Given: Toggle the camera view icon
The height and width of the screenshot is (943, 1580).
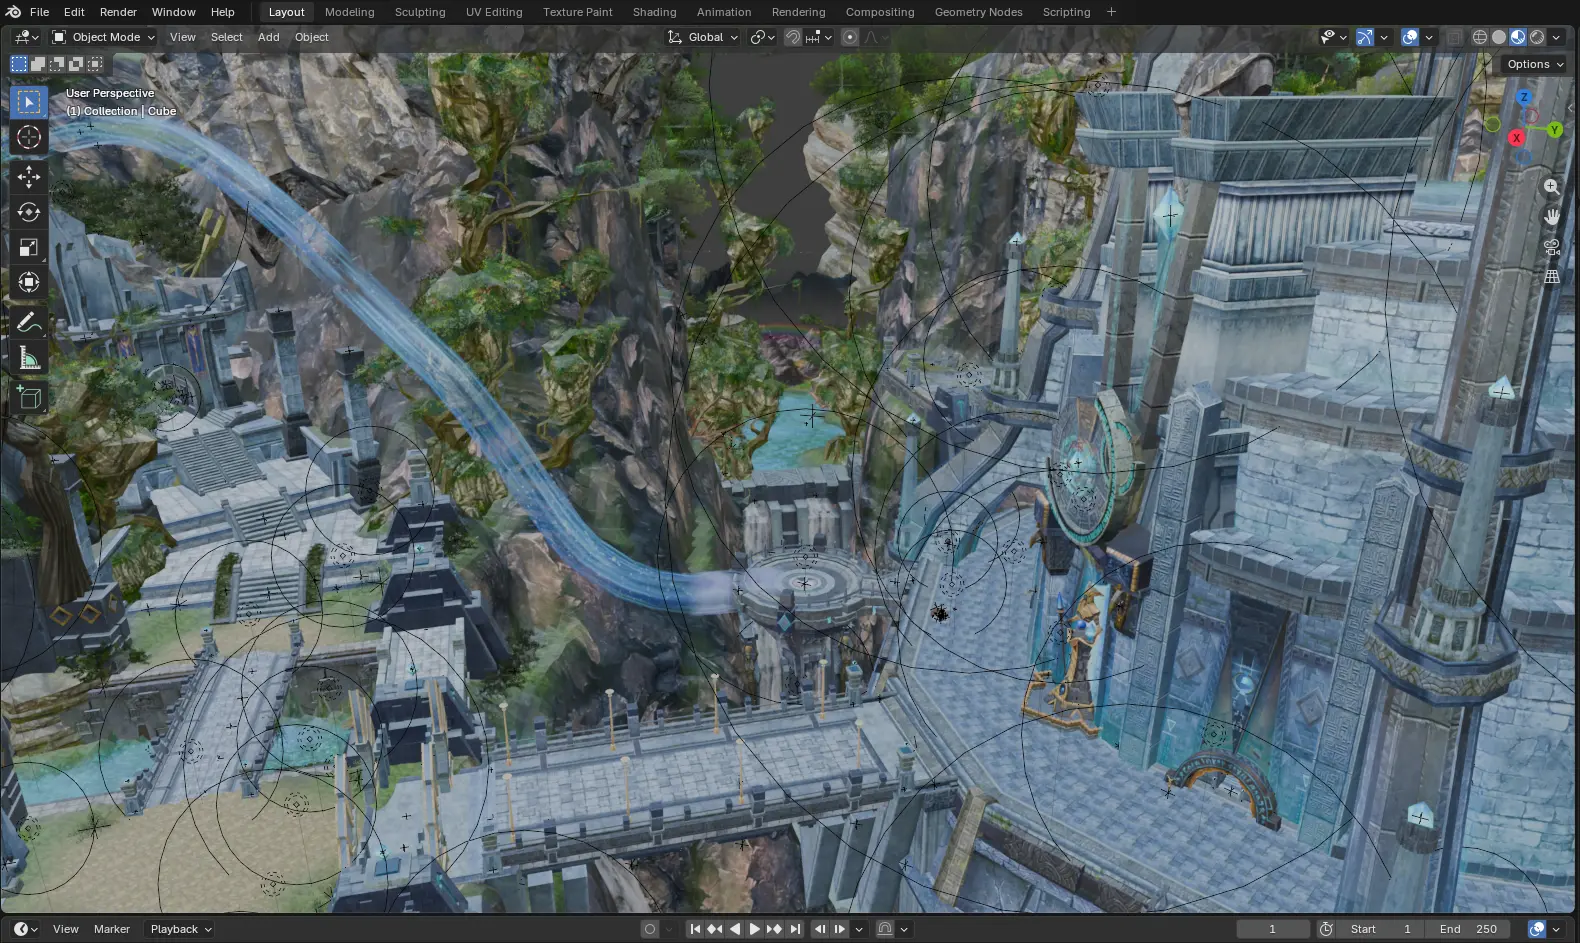Looking at the screenshot, I should click(x=1551, y=247).
